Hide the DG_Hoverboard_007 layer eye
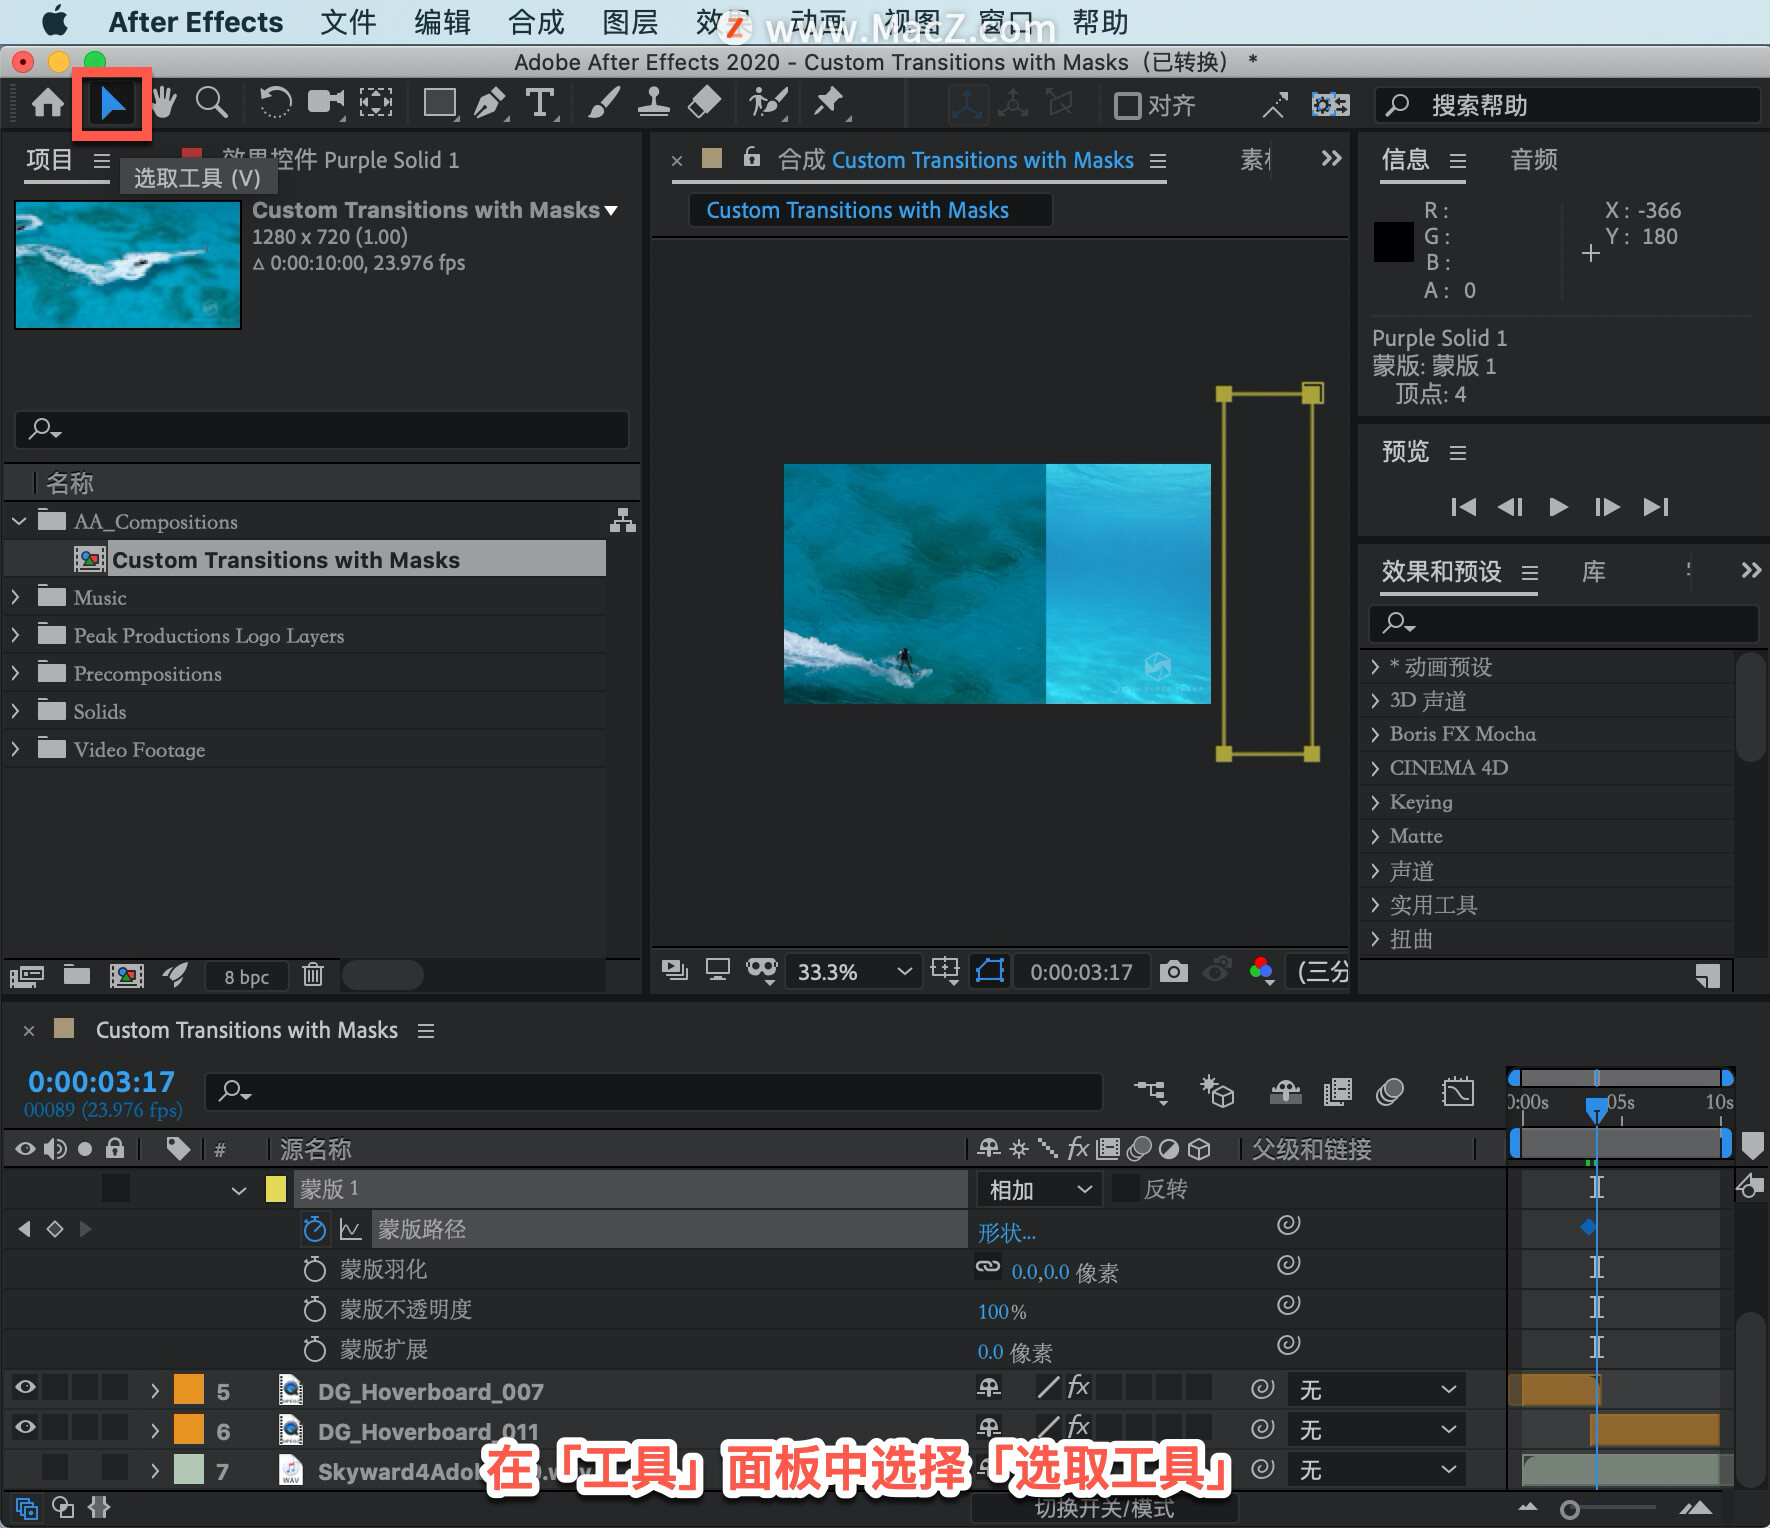This screenshot has height=1528, width=1770. pos(25,1387)
